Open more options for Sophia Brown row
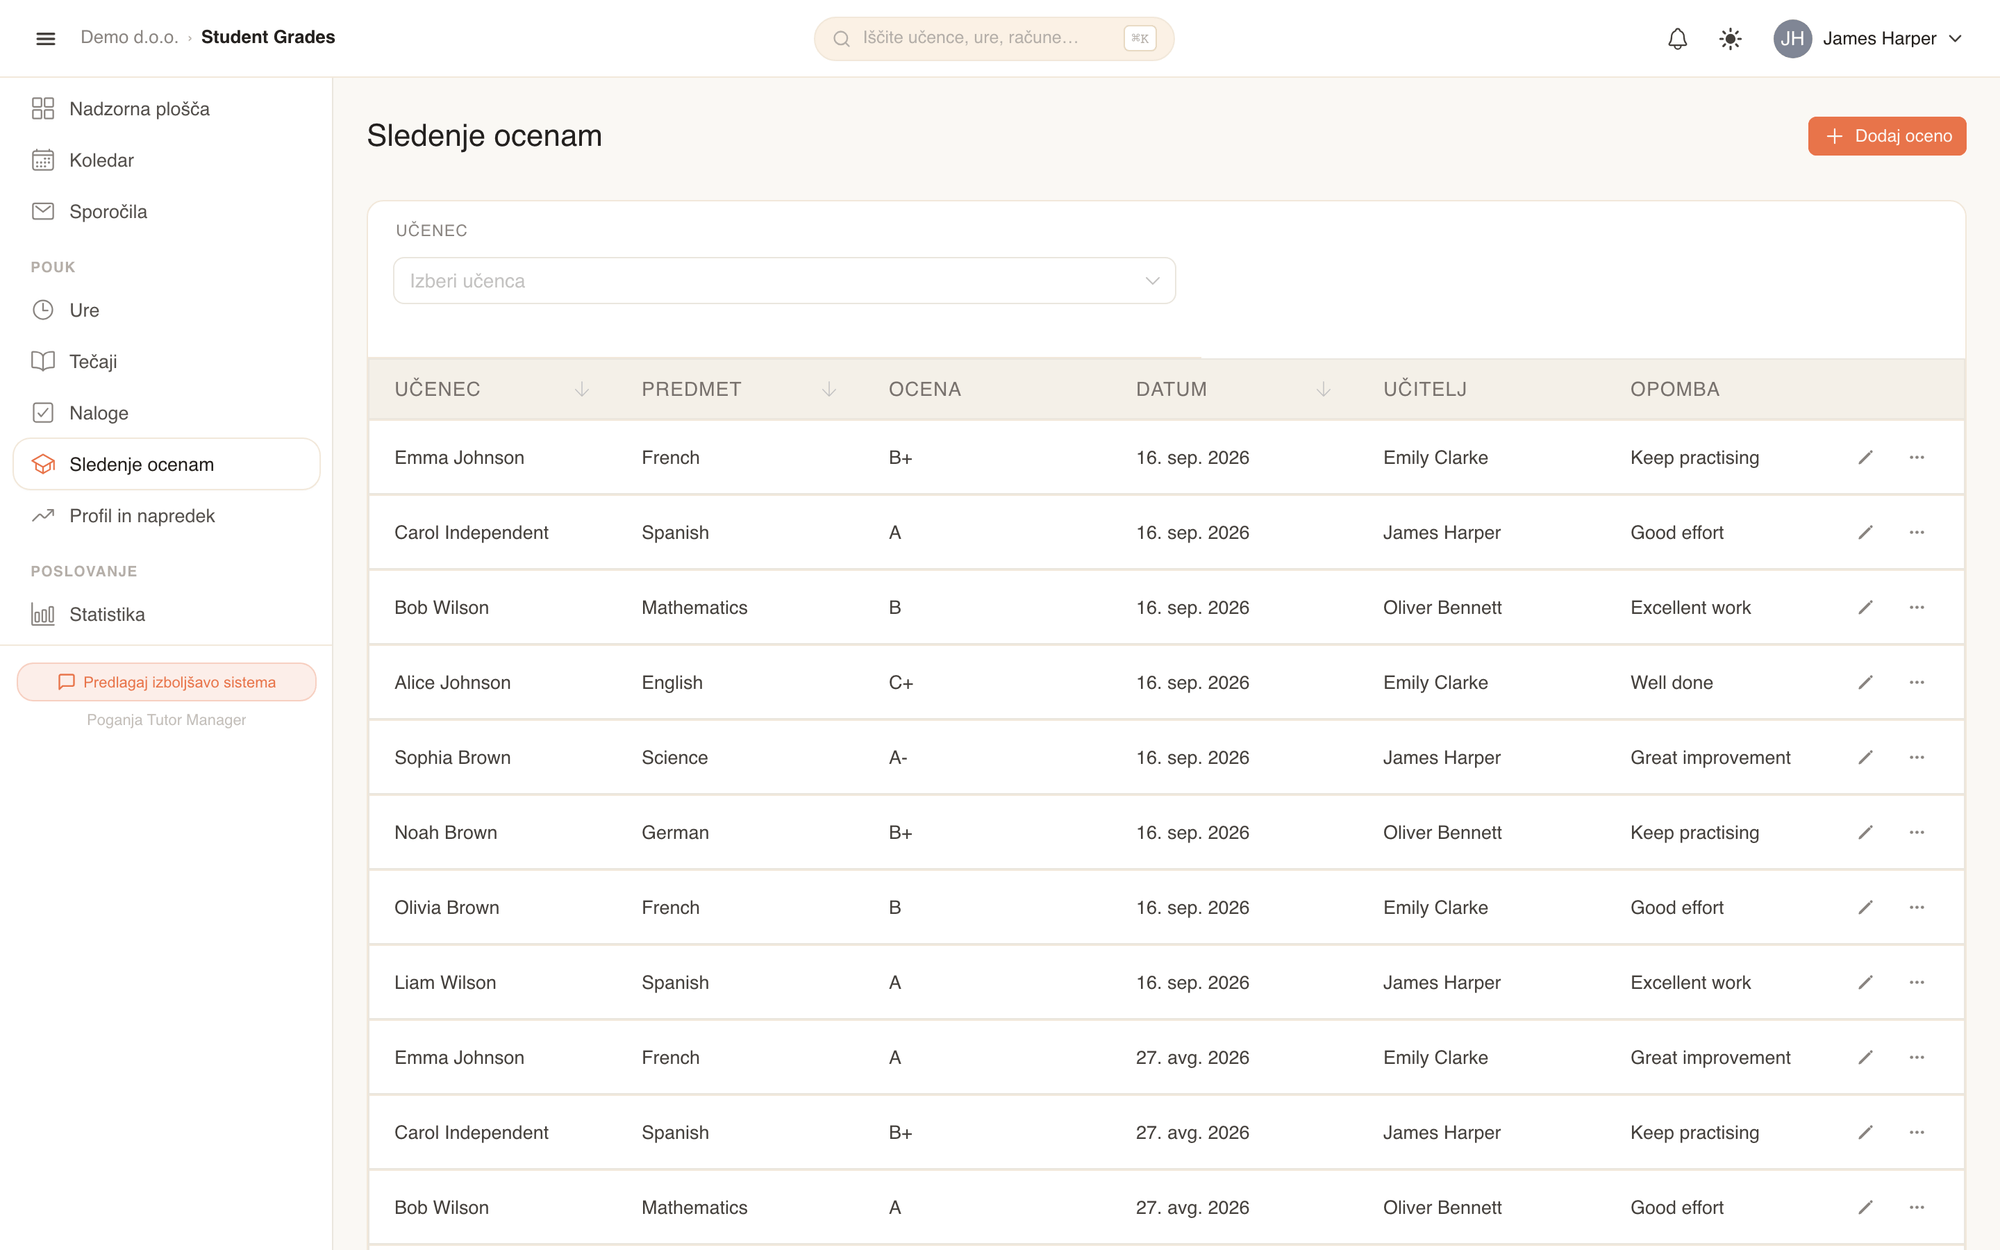The width and height of the screenshot is (2000, 1250). pyautogui.click(x=1916, y=757)
